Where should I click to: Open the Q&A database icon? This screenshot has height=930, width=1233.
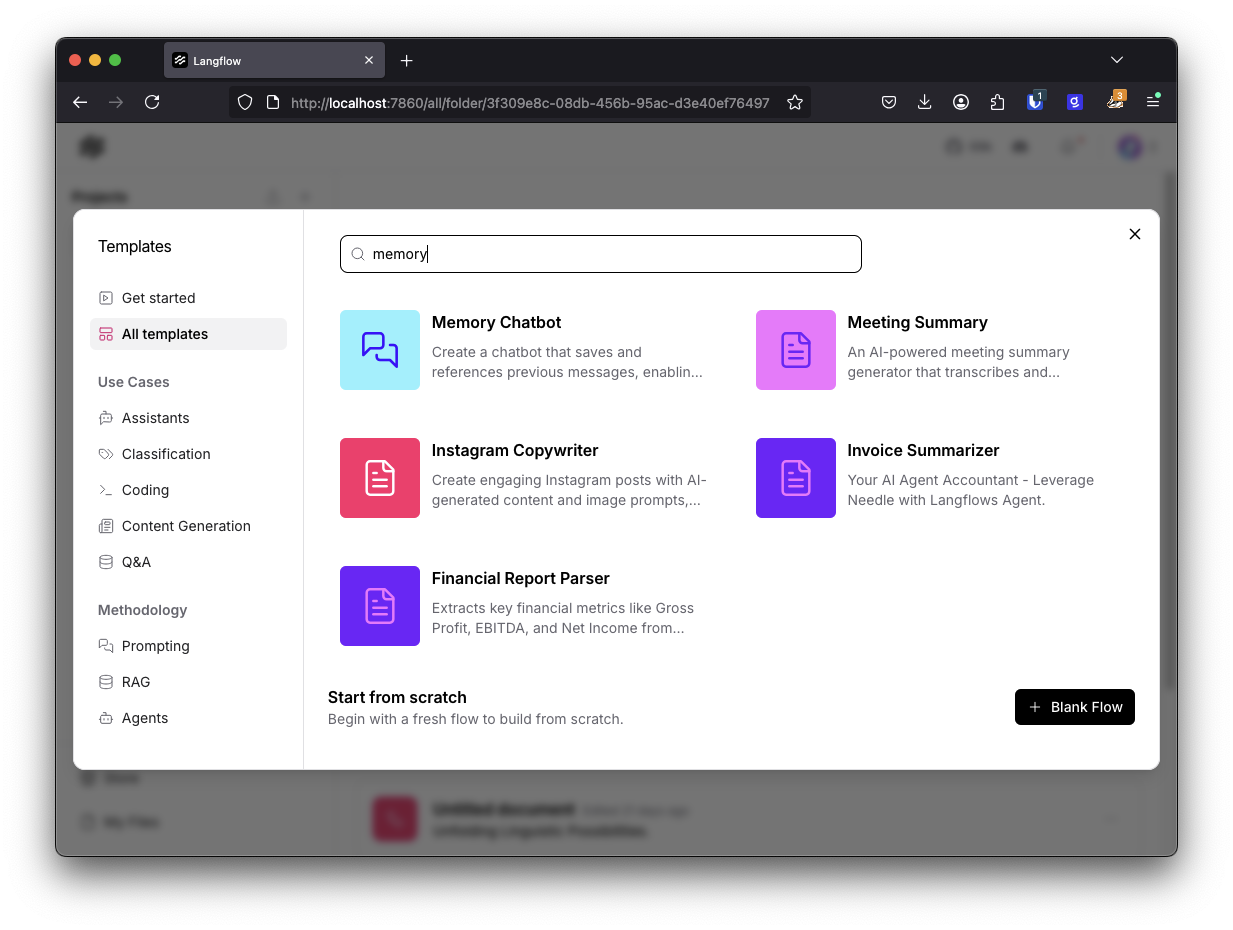(x=106, y=562)
